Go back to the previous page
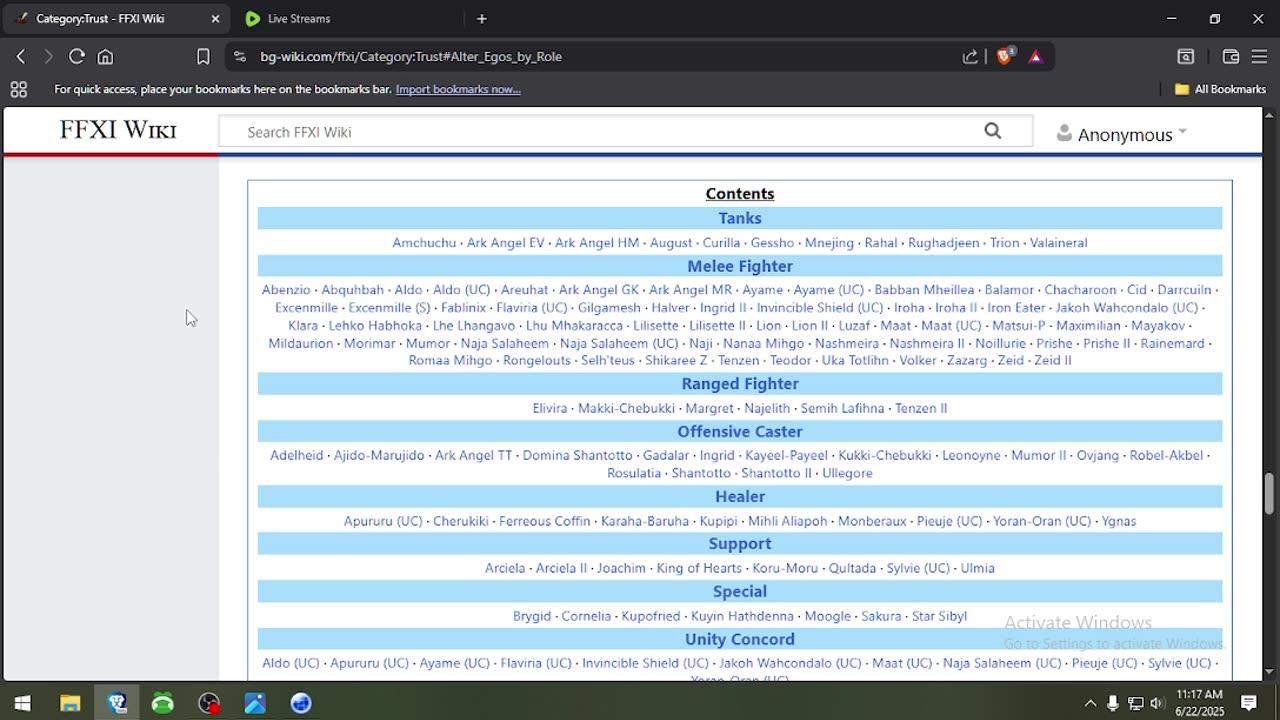Screen dimensions: 1280x720 click(20, 57)
